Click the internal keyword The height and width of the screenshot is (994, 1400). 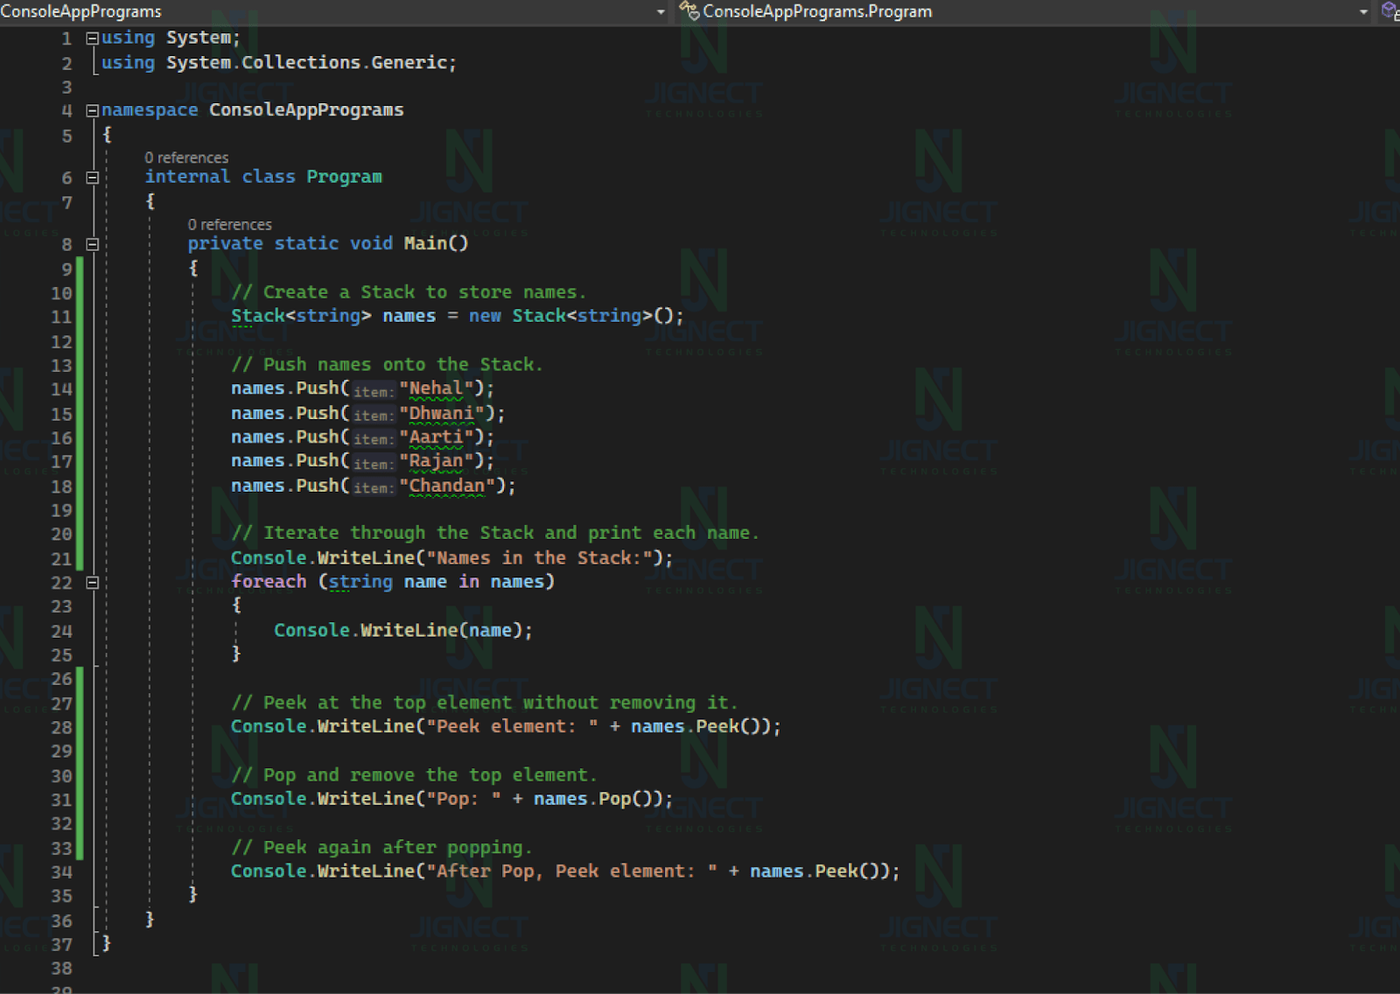pos(187,177)
